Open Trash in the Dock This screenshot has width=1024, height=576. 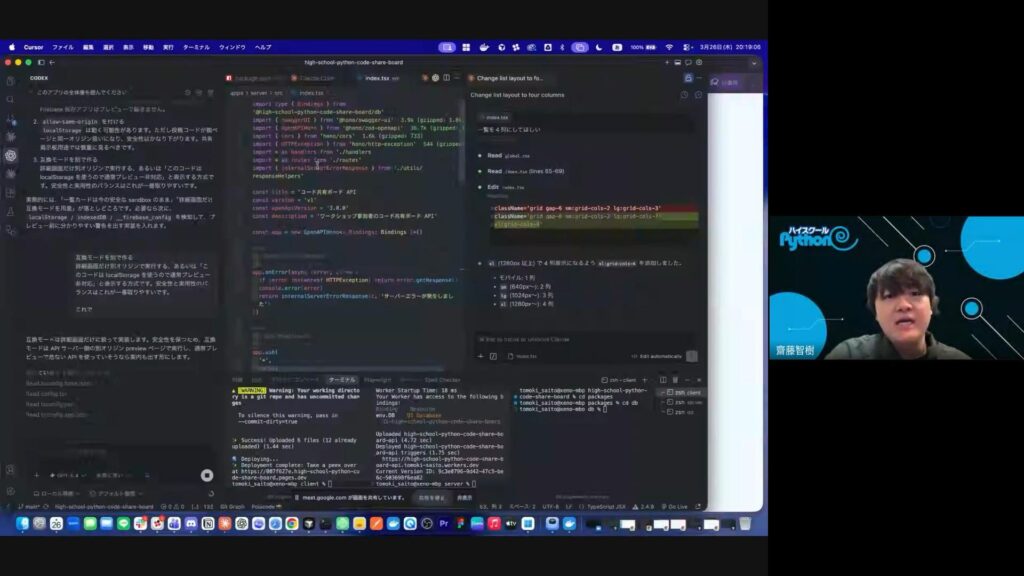(x=744, y=523)
